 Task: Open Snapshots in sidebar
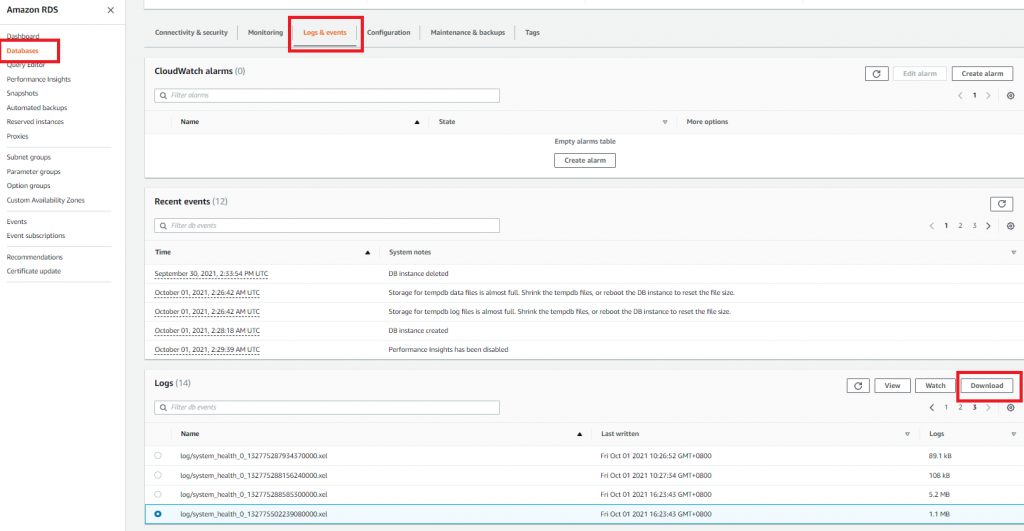click(22, 93)
